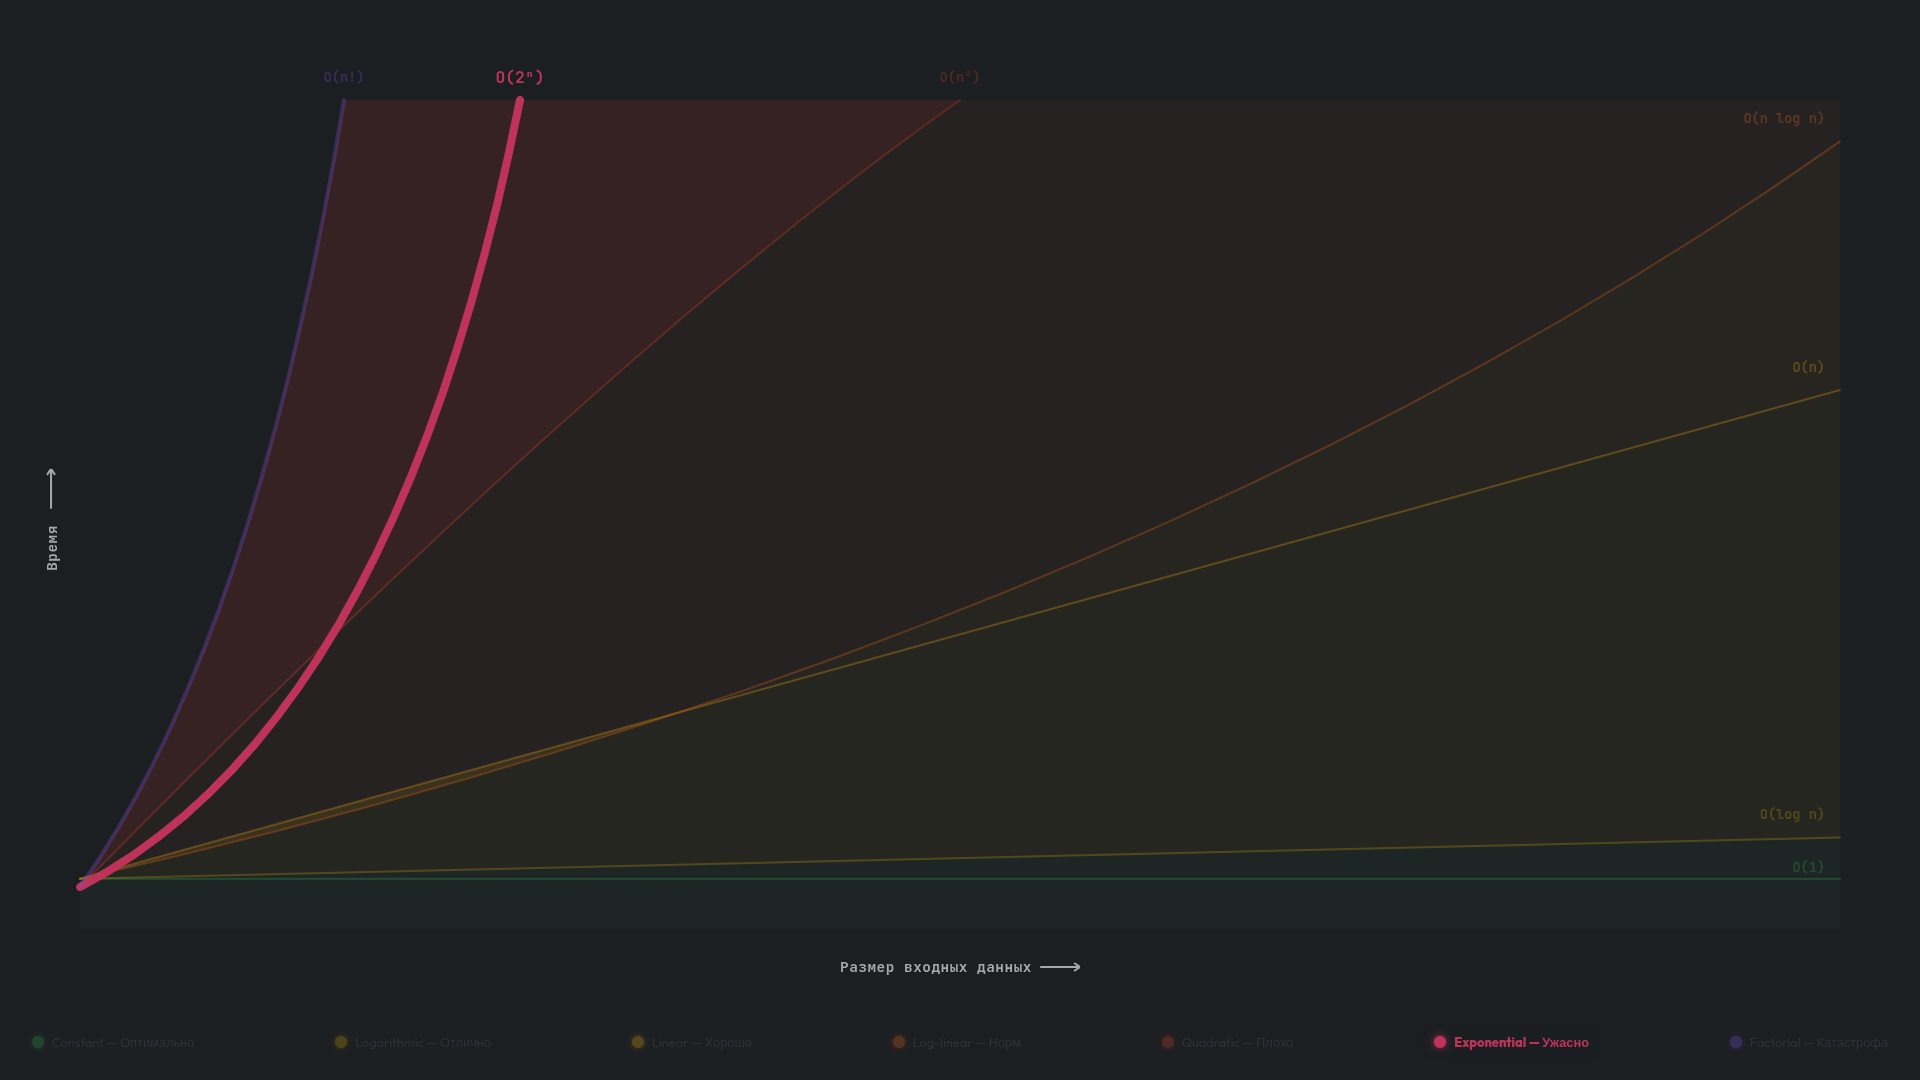Click the Quadratic legend dot

pos(1168,1042)
